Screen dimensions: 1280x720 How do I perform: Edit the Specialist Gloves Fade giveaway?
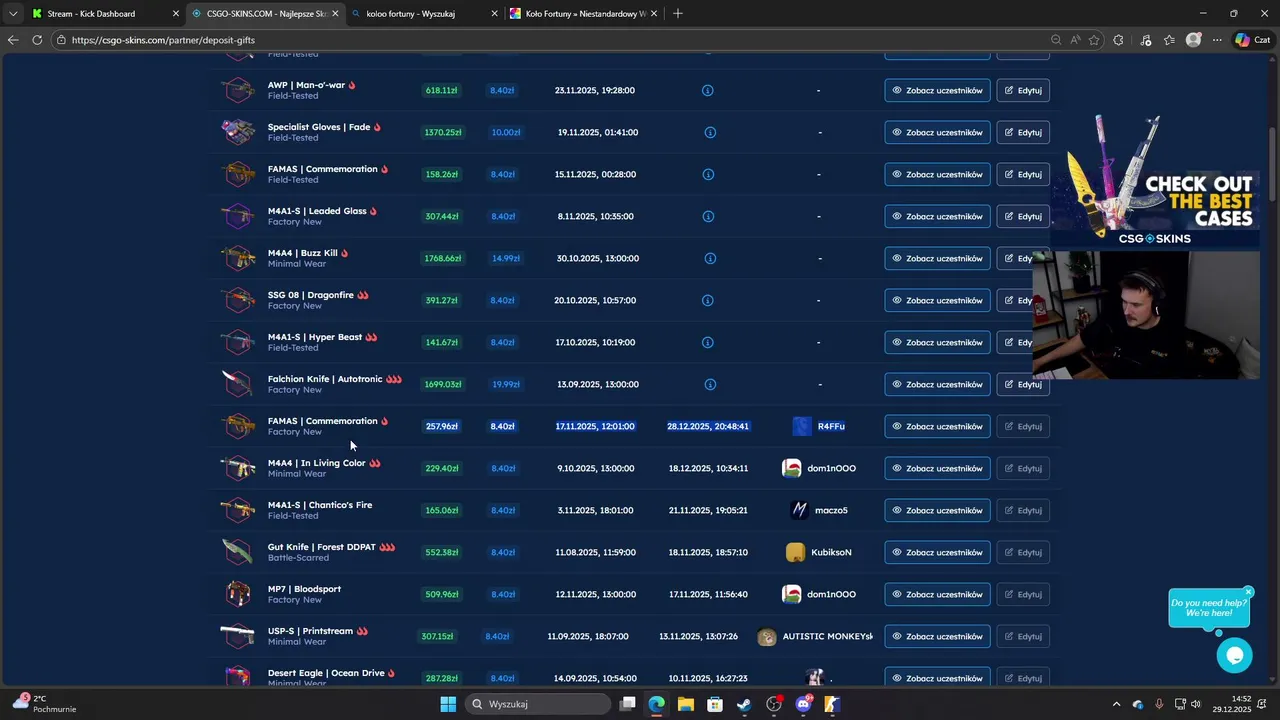coord(1023,132)
